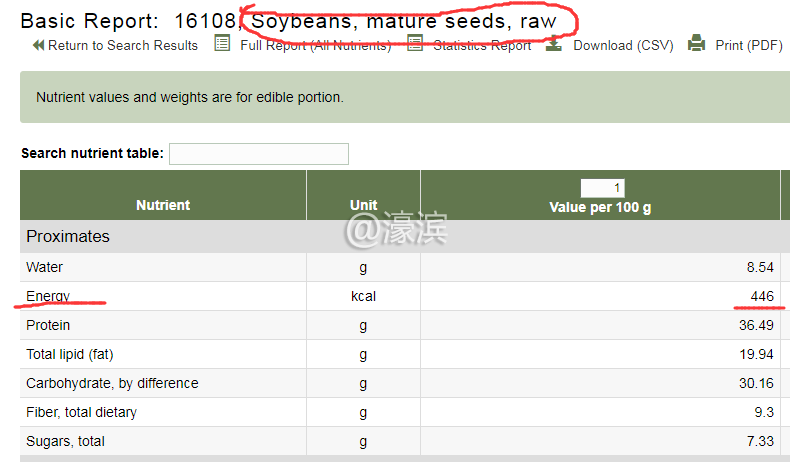Select the Download (CSV) link text
This screenshot has height=462, width=790.
point(623,45)
